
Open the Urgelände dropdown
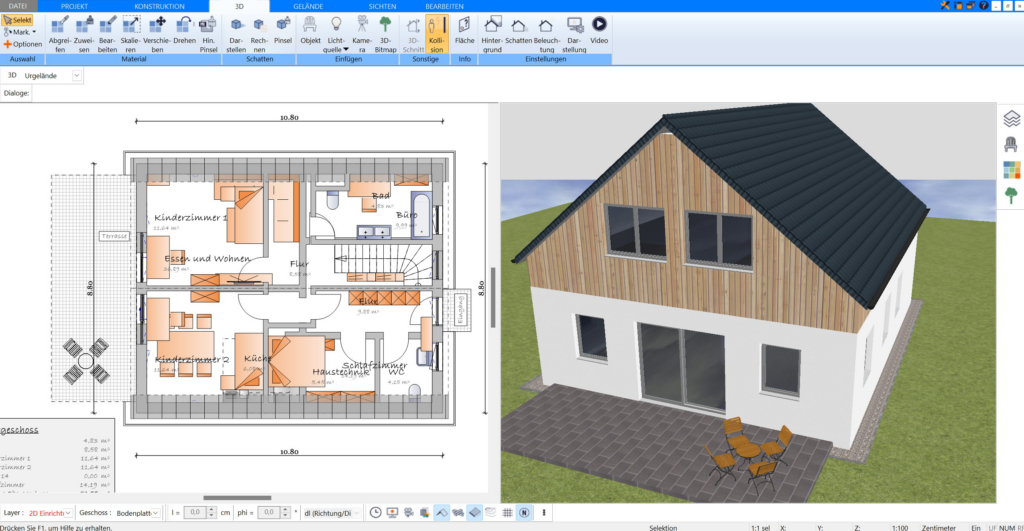[76, 76]
